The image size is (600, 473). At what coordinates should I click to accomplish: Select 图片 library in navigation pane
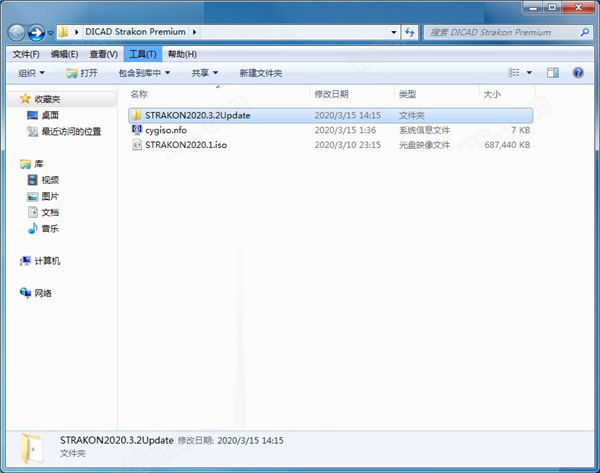(x=43, y=196)
